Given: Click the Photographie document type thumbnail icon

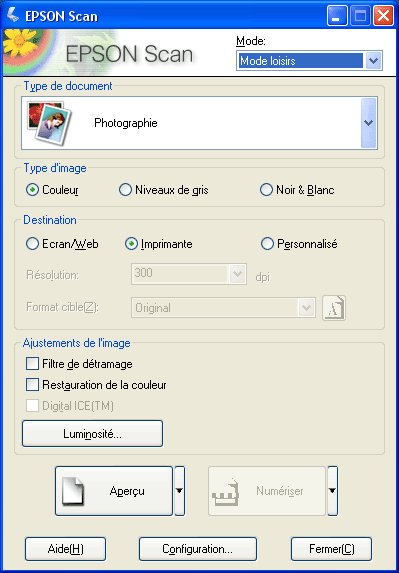Looking at the screenshot, I should coord(49,124).
